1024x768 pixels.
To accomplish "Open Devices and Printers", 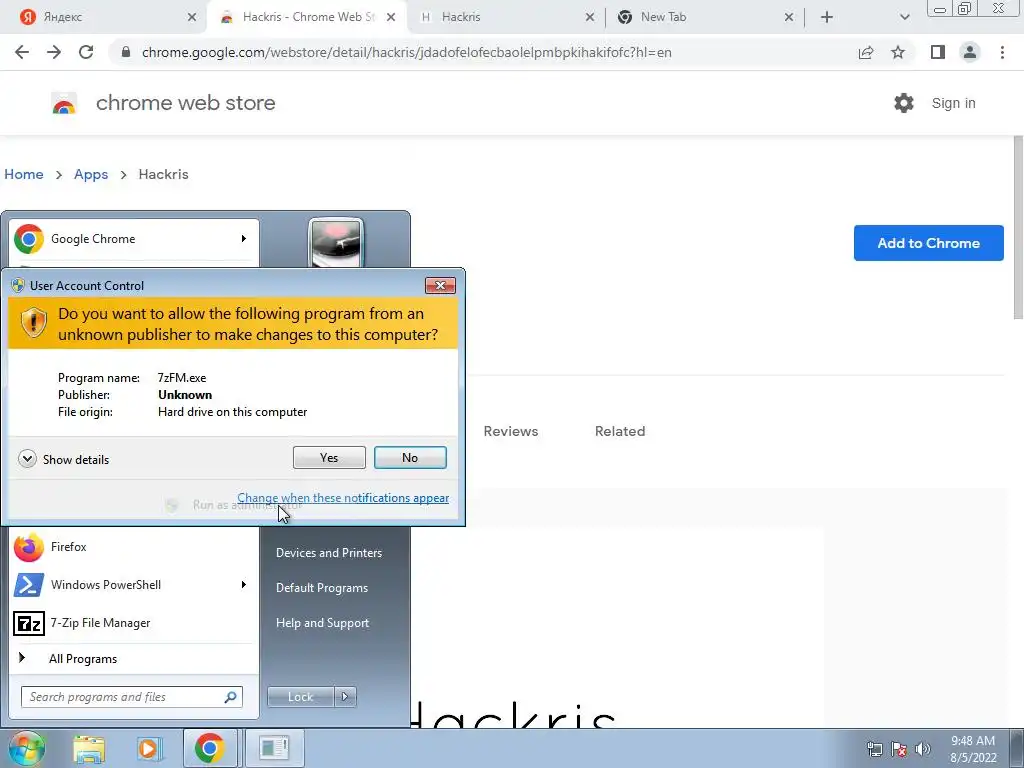I will pos(329,552).
